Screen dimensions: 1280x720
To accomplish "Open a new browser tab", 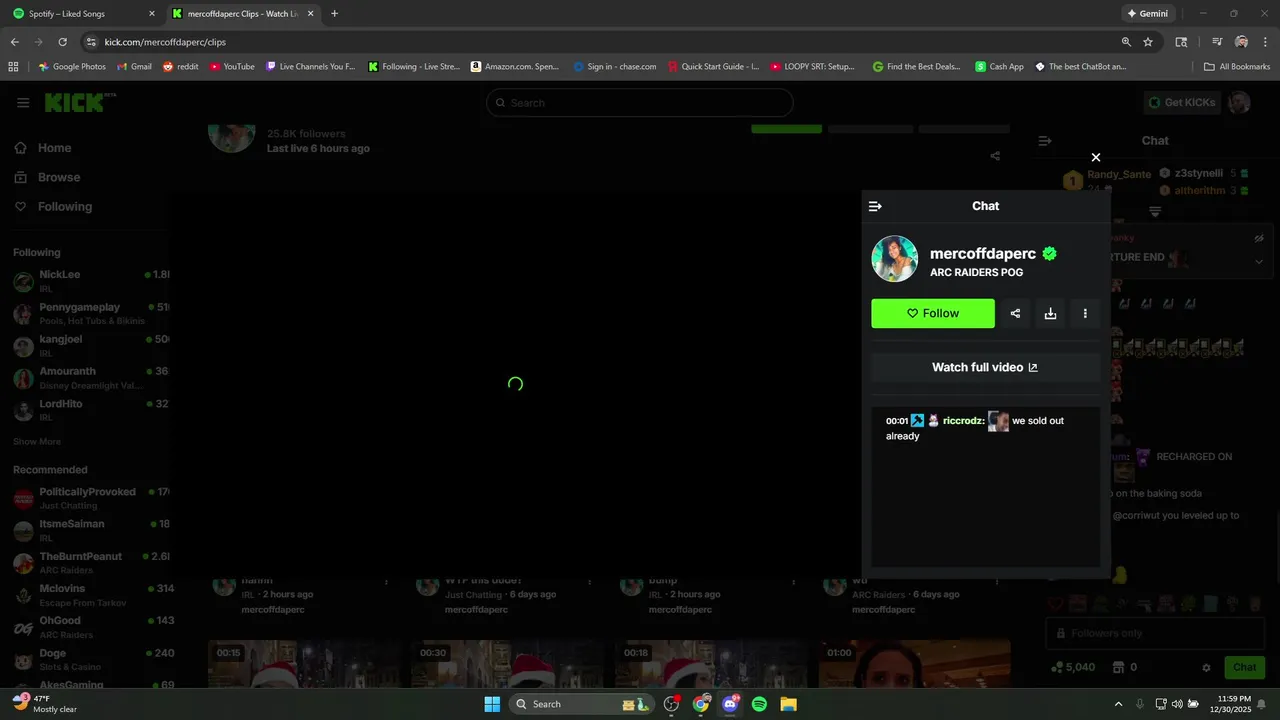I will pos(334,14).
